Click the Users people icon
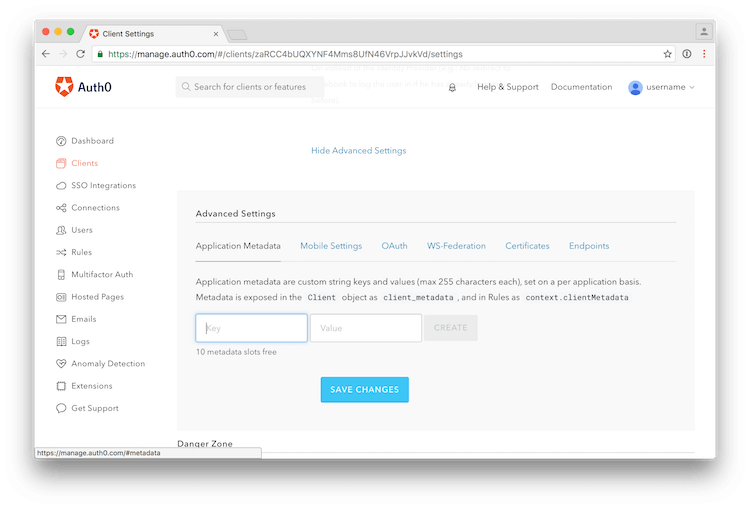This screenshot has width=750, height=508. point(61,230)
